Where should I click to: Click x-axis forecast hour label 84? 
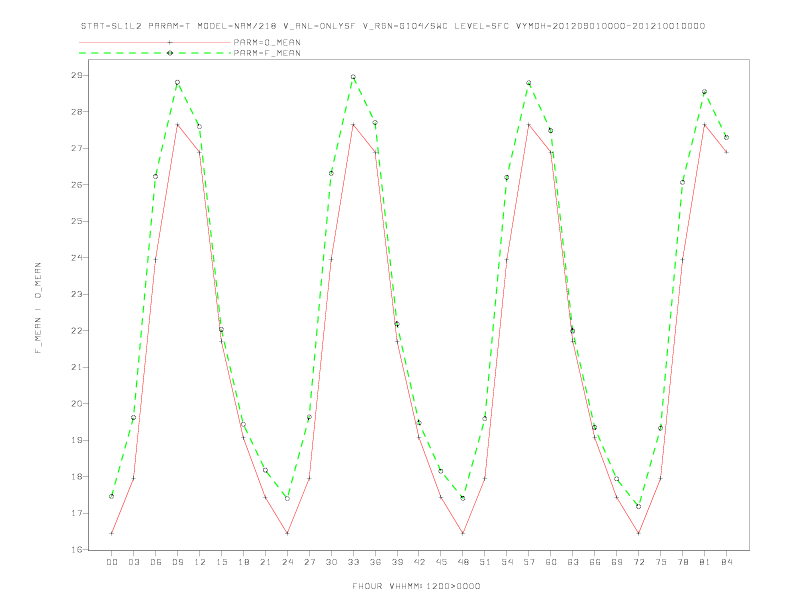tap(727, 562)
